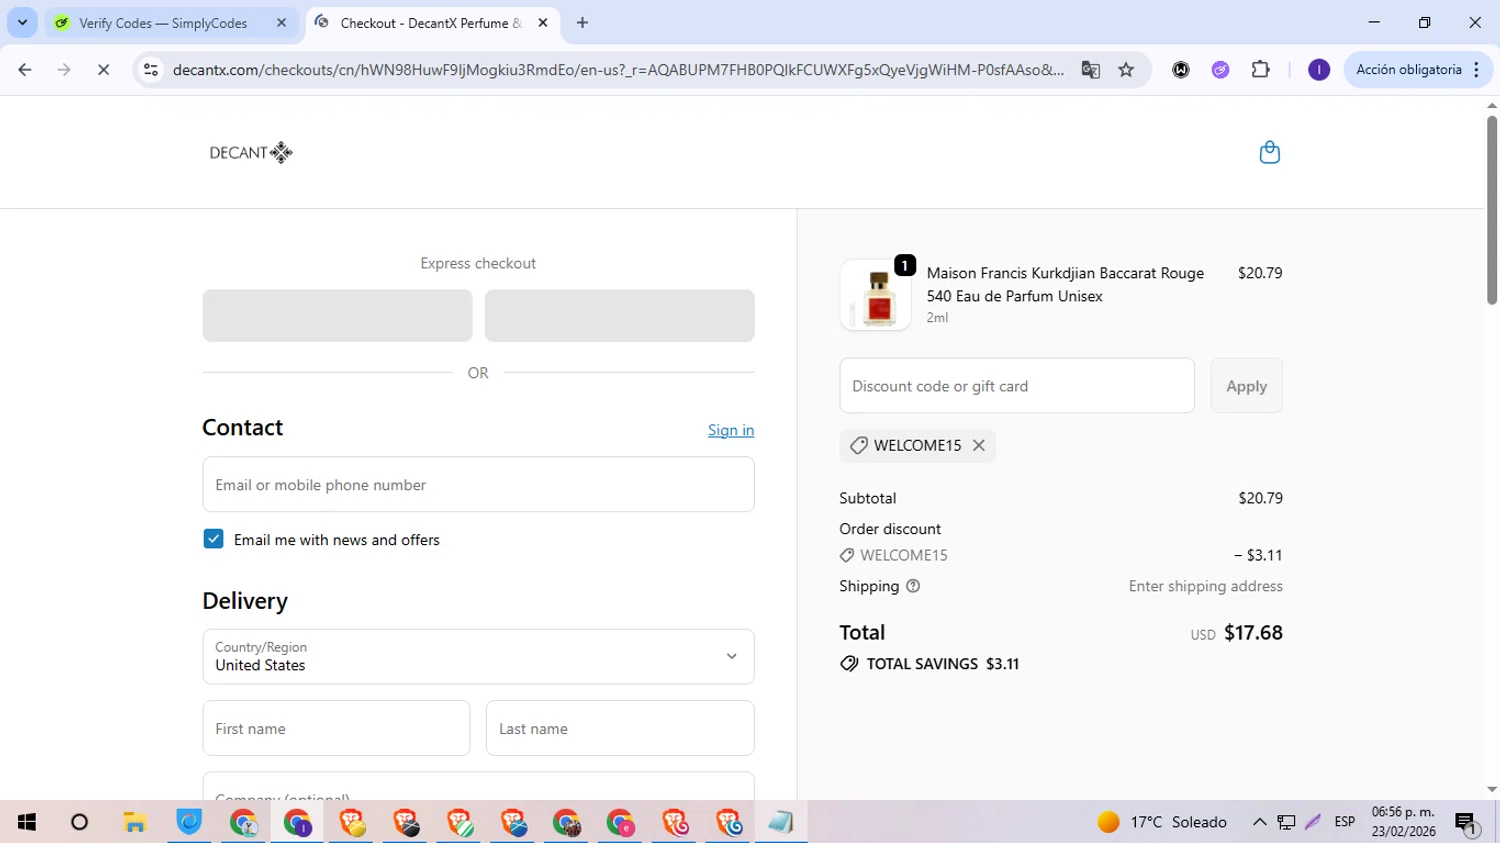Image resolution: width=1500 pixels, height=843 pixels.
Task: Open the blue shield VPN taskbar app
Action: pos(189,822)
